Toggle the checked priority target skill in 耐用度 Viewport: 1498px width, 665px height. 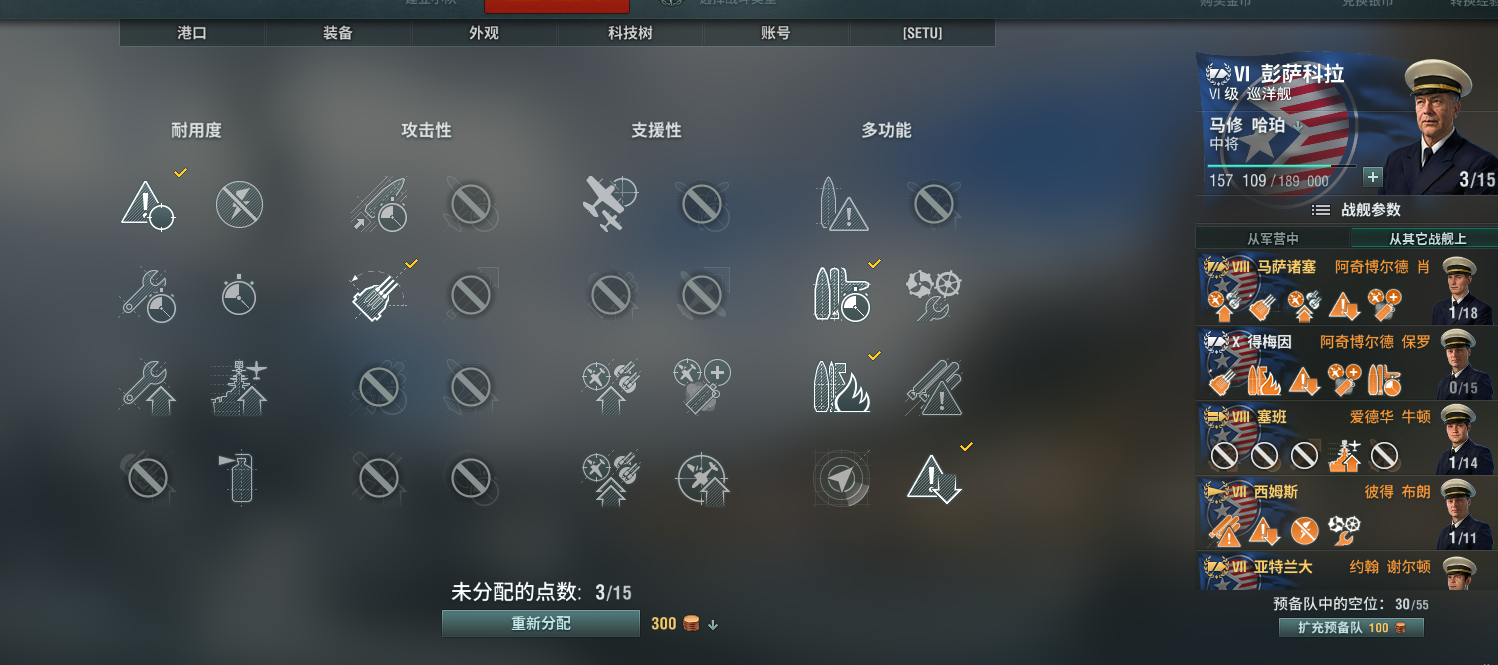coord(148,204)
